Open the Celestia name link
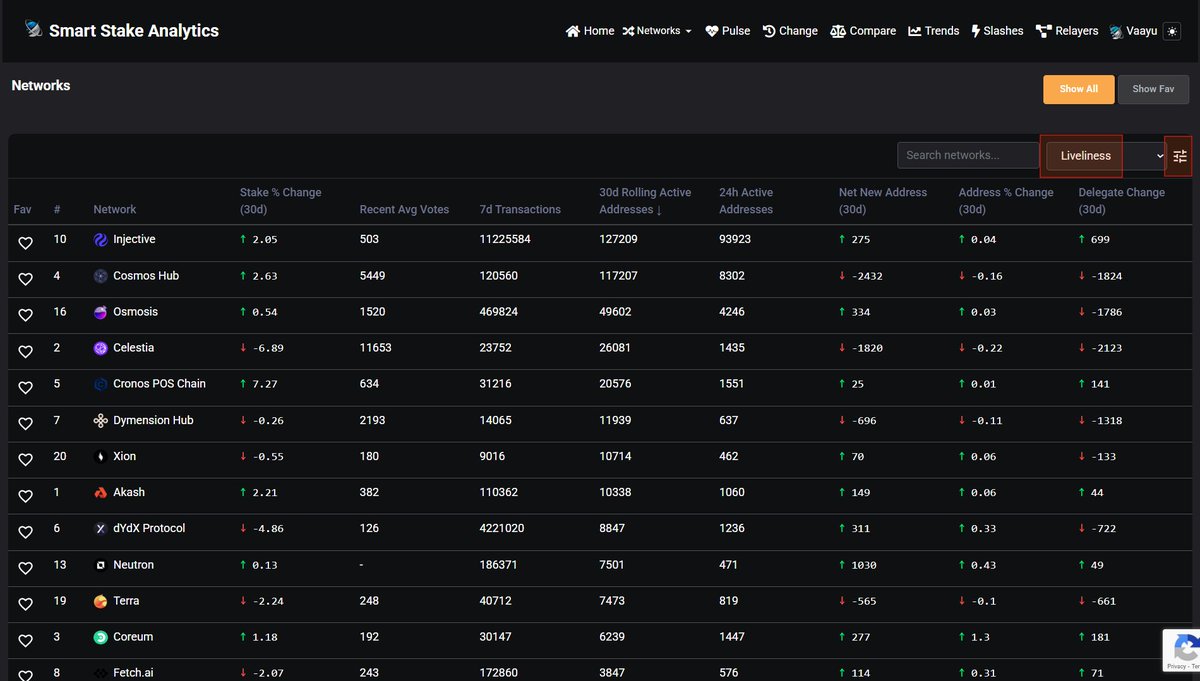This screenshot has height=681, width=1200. (133, 348)
